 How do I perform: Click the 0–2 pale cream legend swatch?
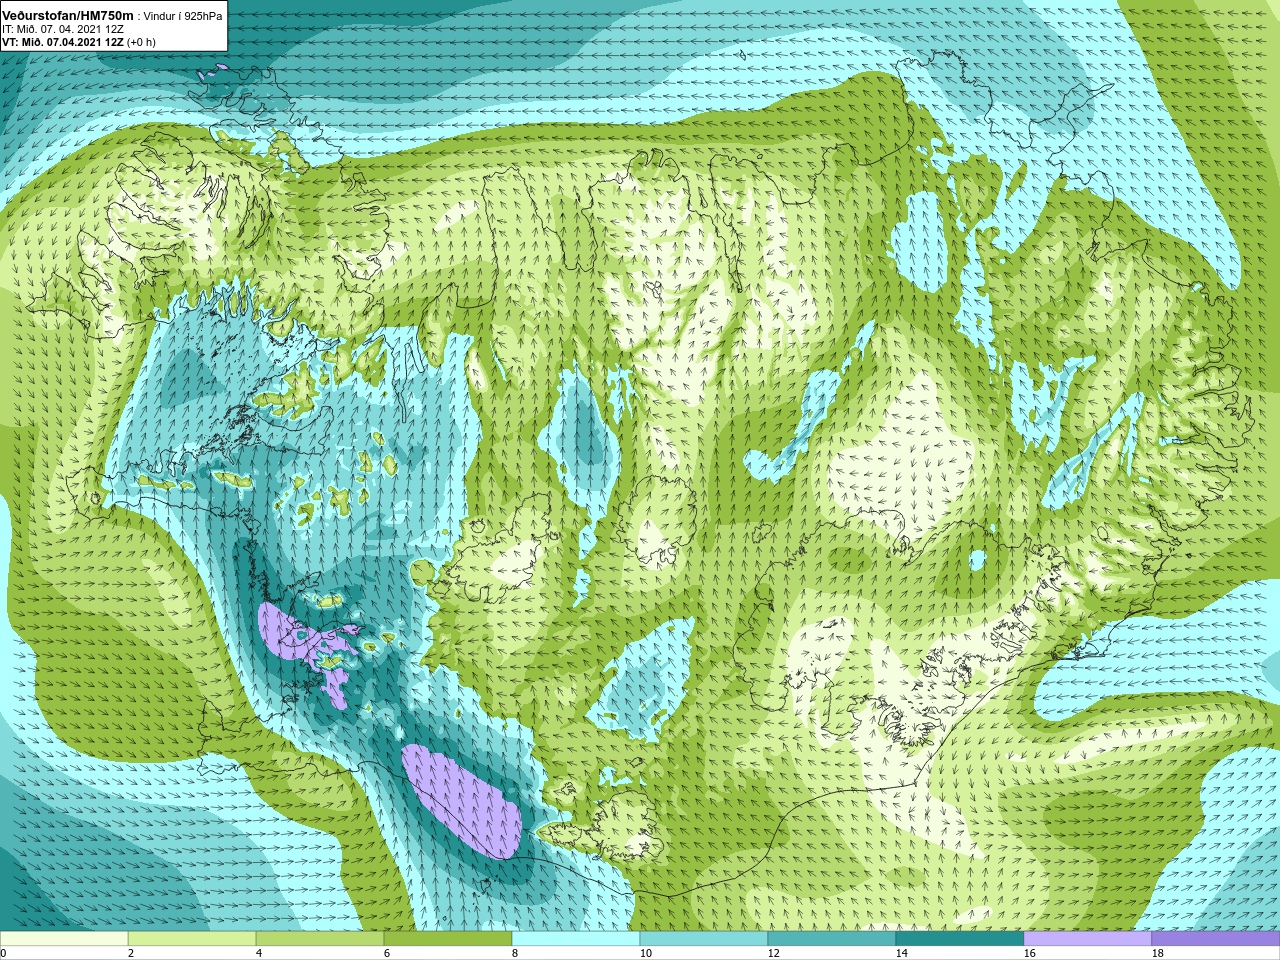tap(64, 939)
